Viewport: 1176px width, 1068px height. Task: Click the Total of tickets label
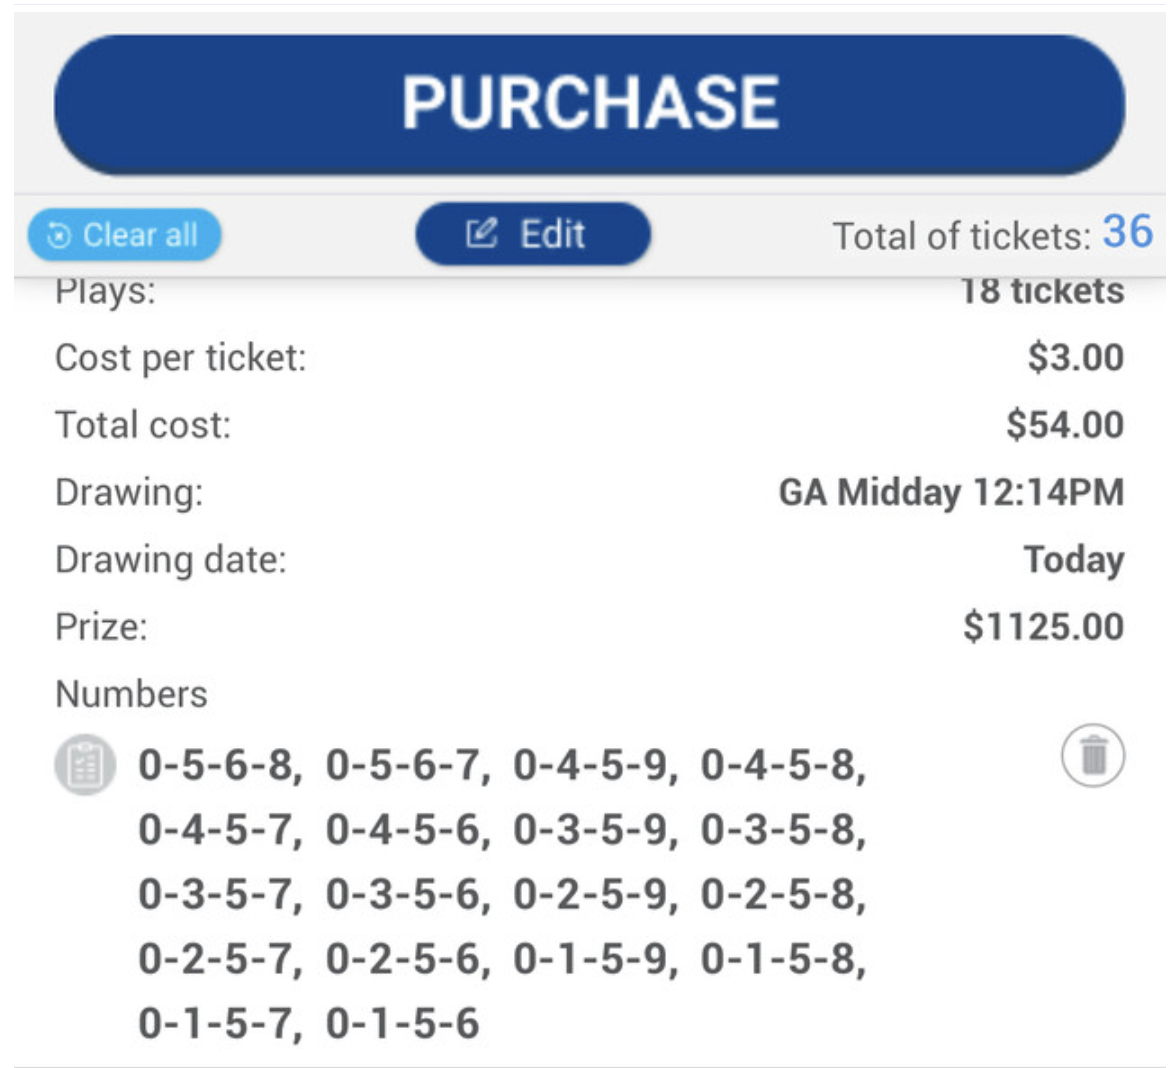962,236
